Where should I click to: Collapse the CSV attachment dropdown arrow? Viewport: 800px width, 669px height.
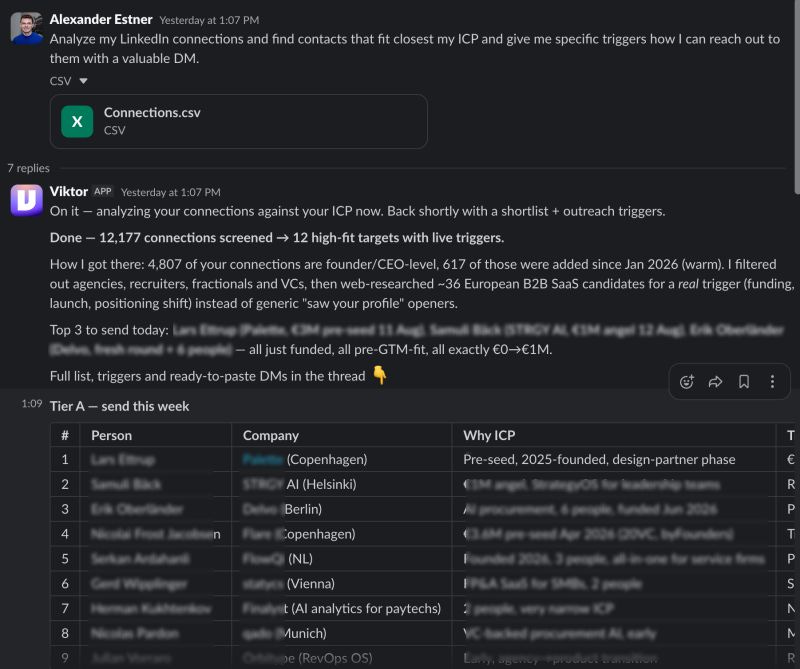(x=83, y=81)
